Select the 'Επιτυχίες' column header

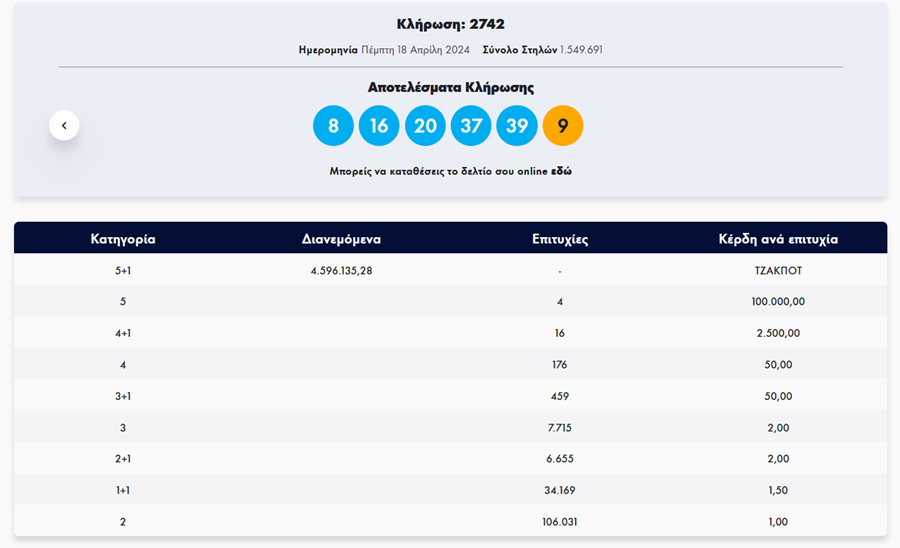(x=560, y=239)
